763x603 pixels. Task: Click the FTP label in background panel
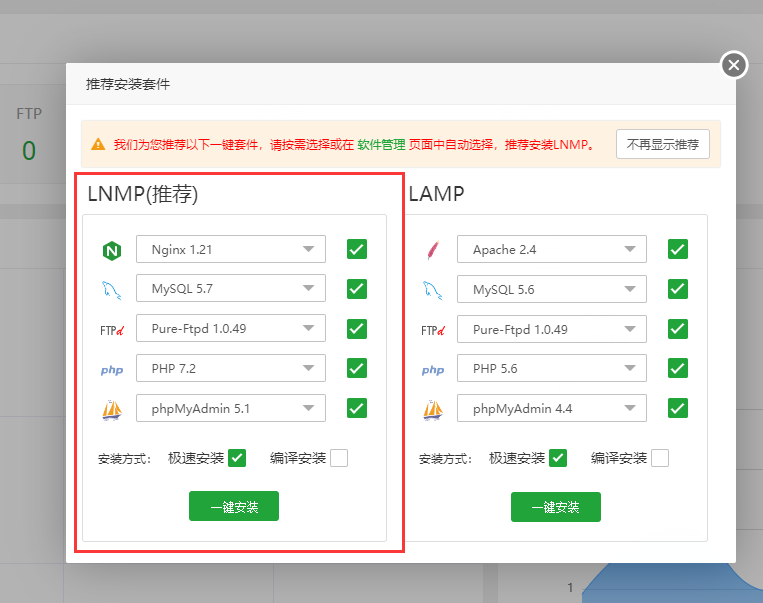click(29, 114)
